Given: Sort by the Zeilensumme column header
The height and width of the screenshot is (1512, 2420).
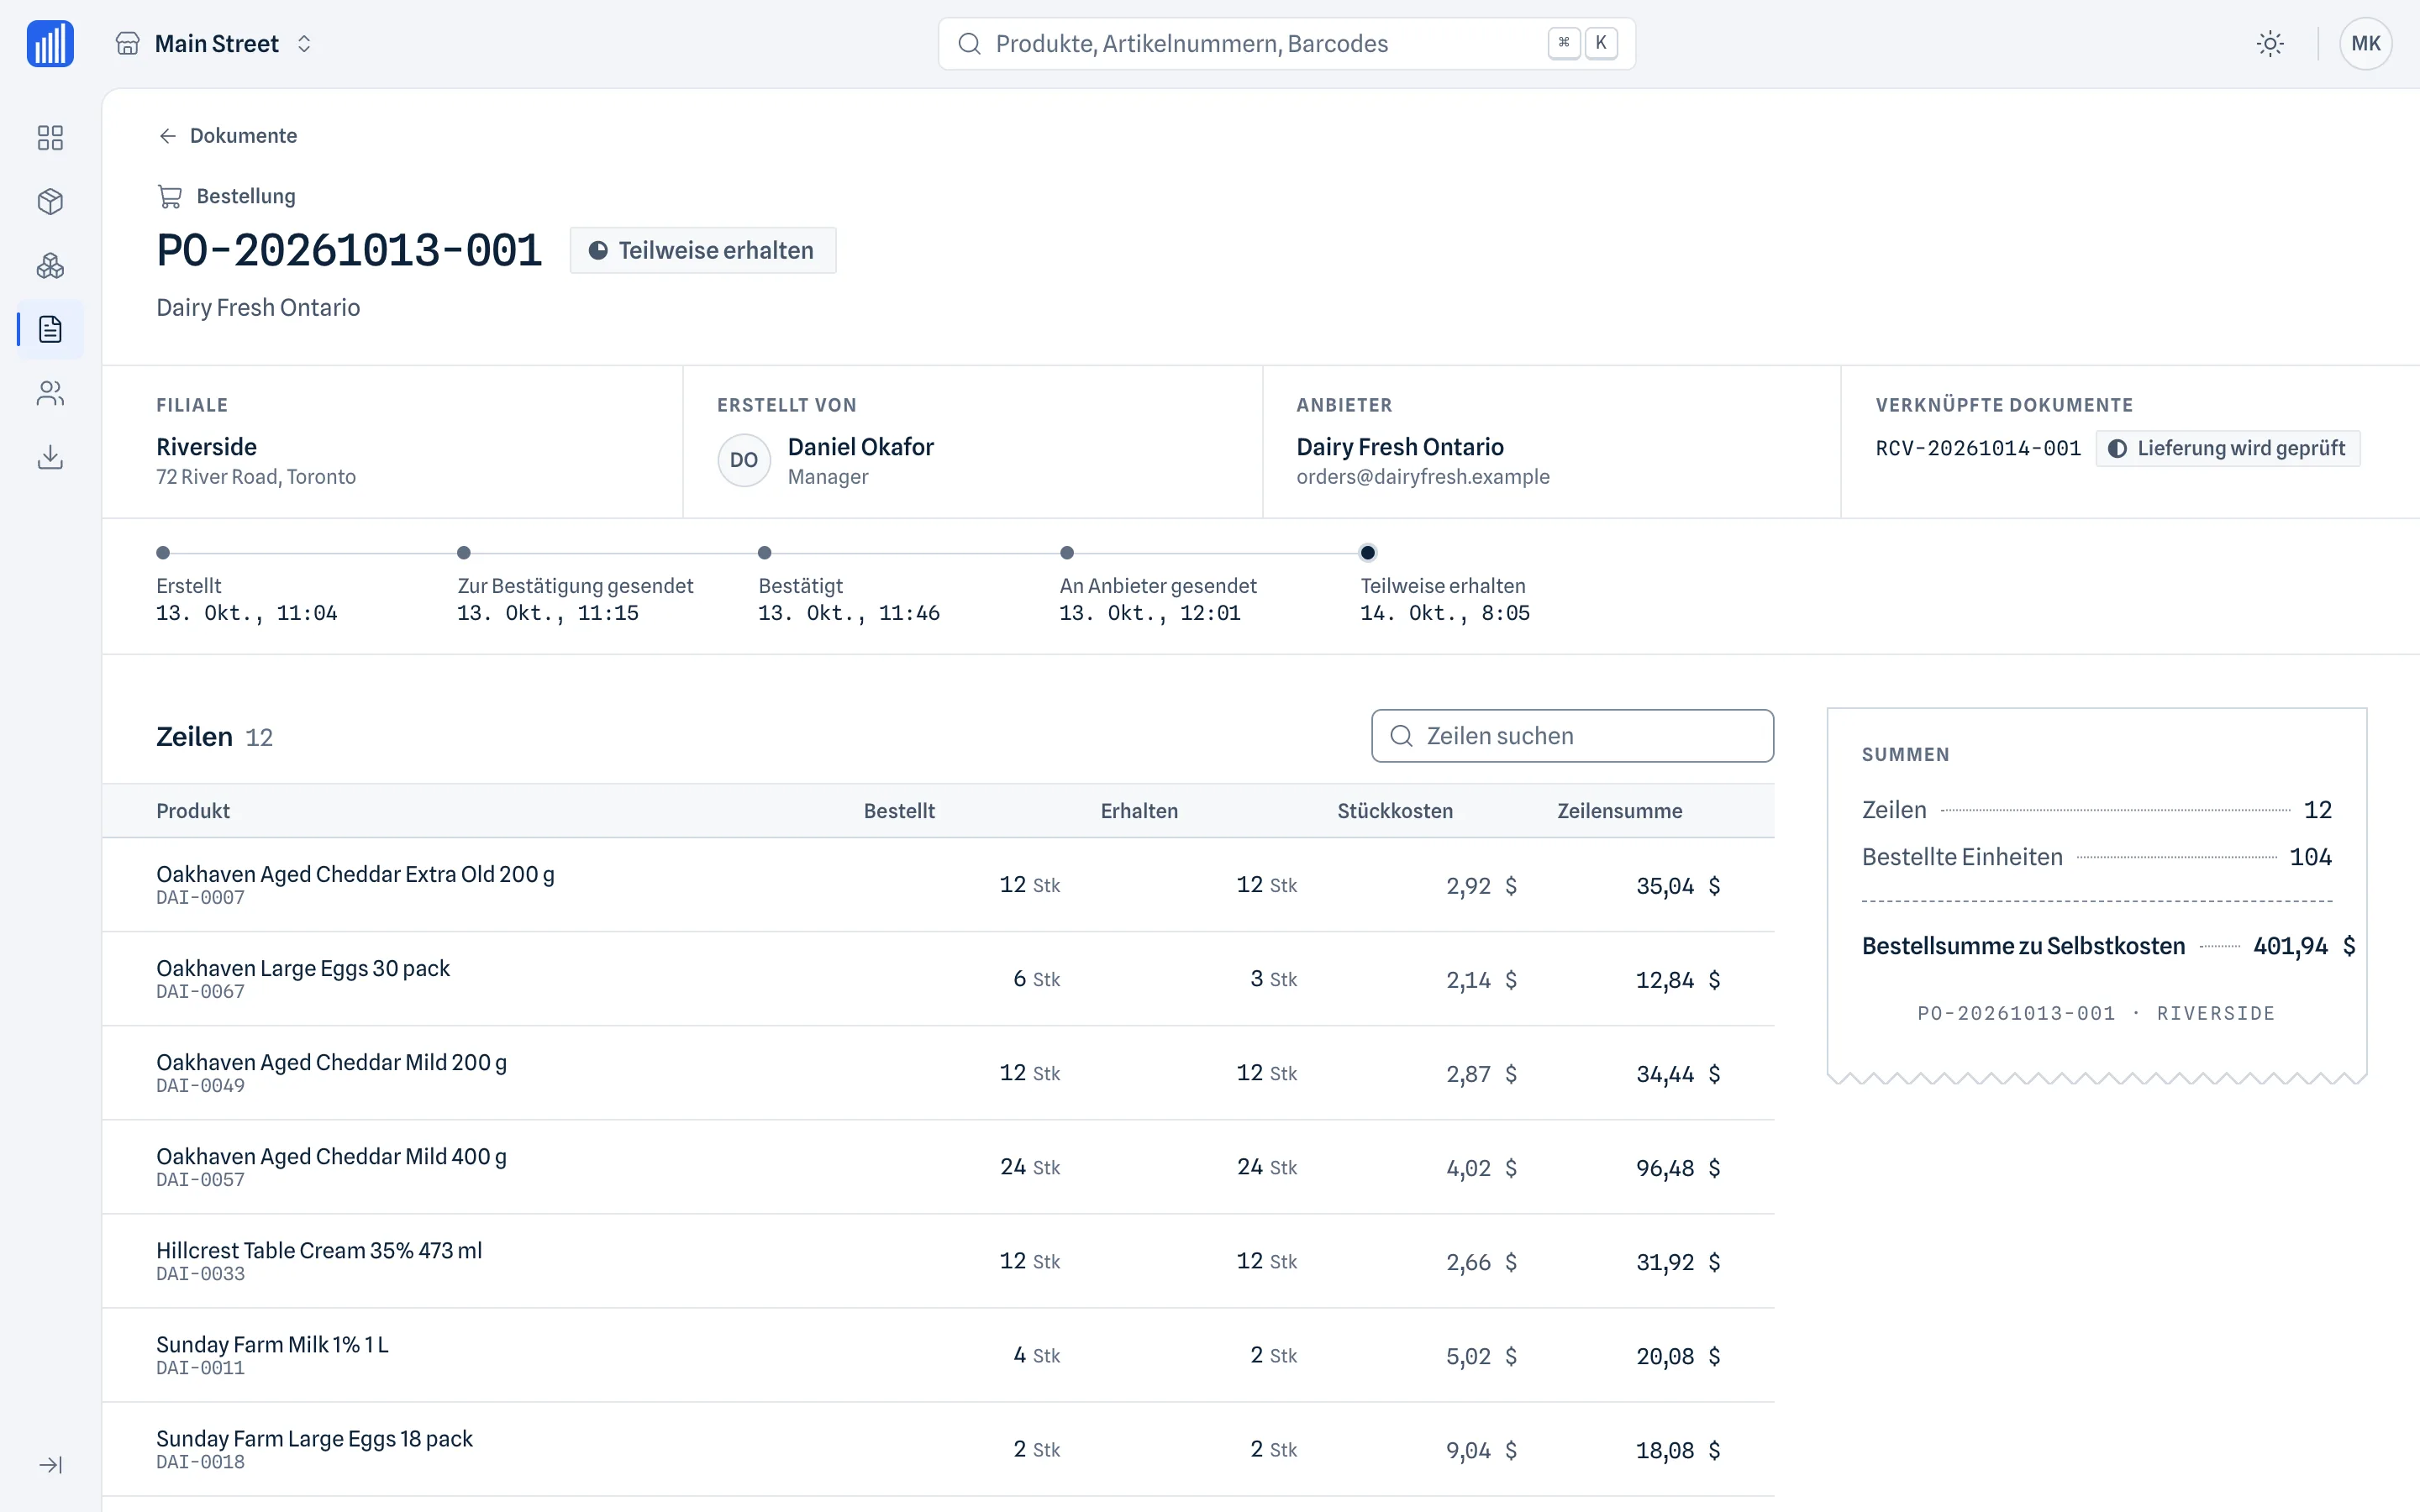Looking at the screenshot, I should [x=1619, y=811].
